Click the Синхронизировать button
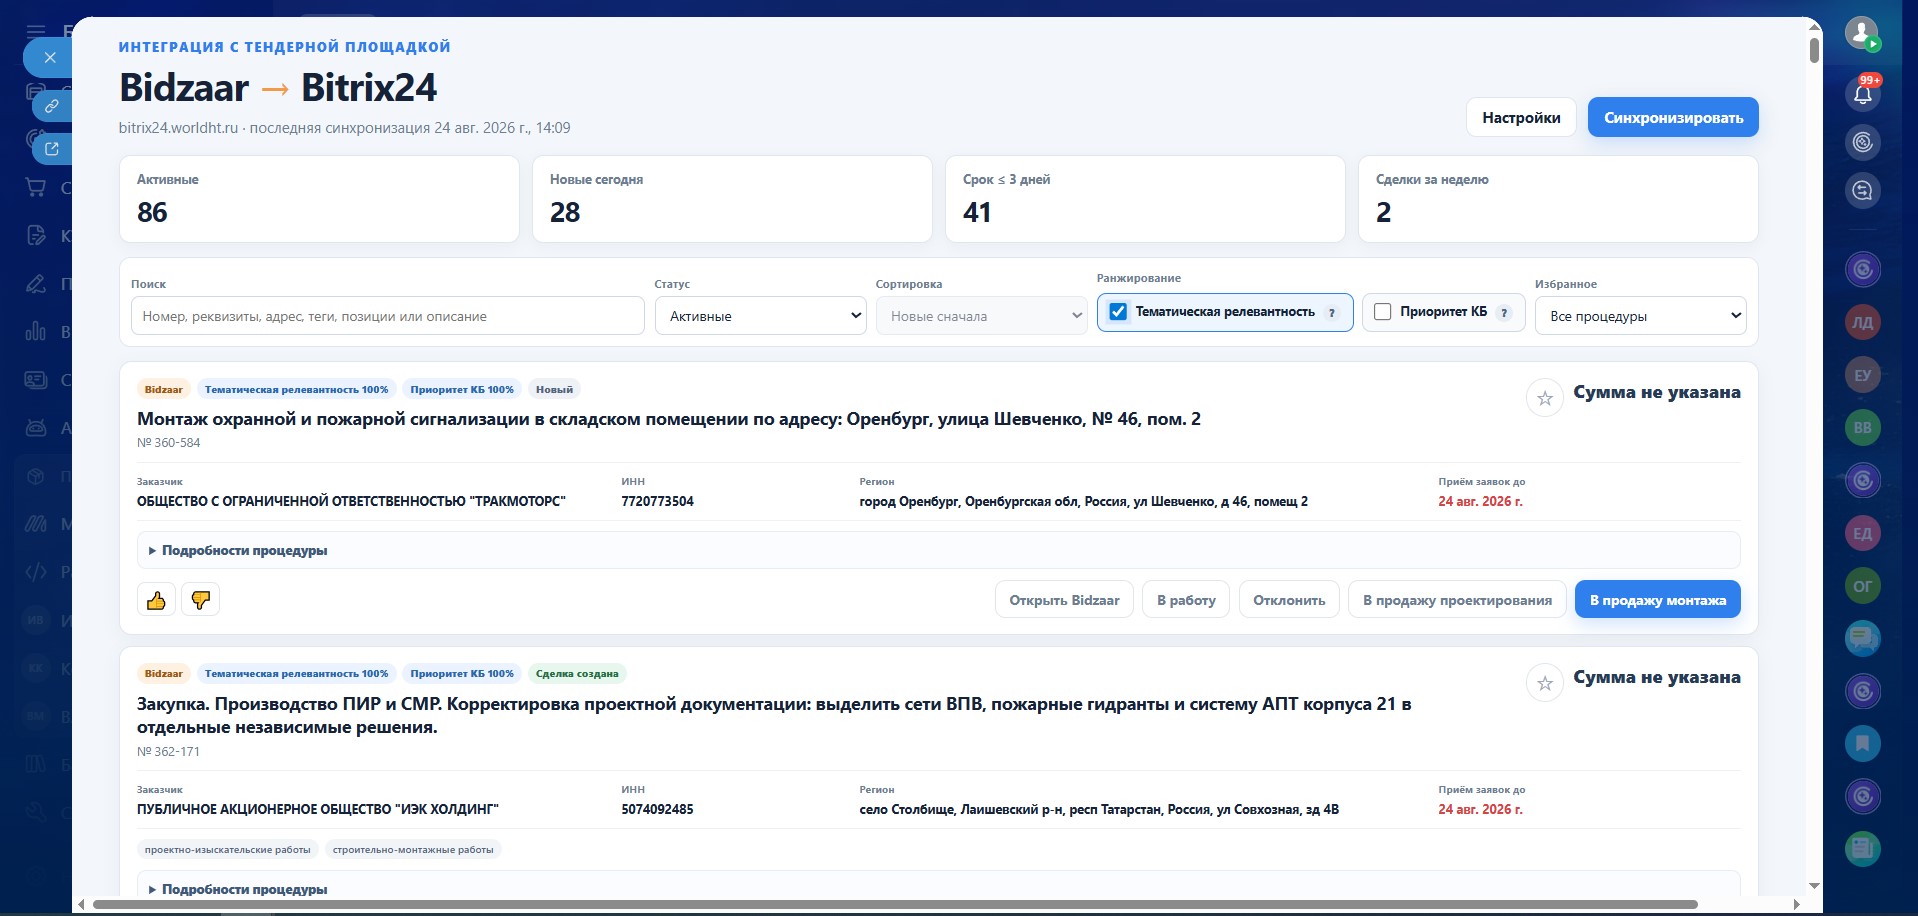 (1673, 118)
